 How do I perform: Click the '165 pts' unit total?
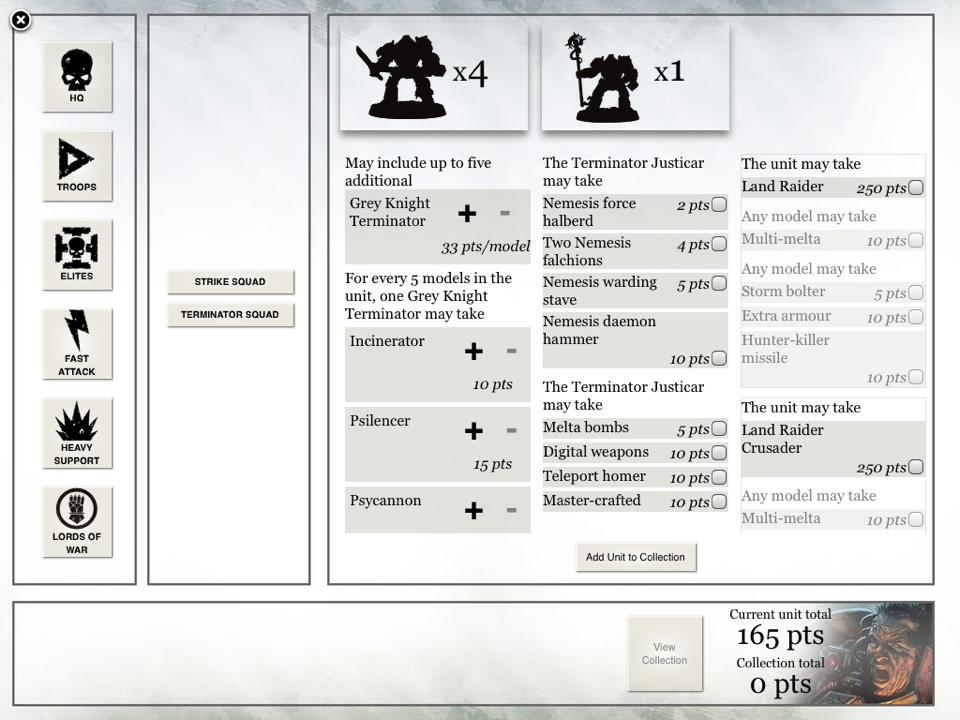pyautogui.click(x=781, y=636)
